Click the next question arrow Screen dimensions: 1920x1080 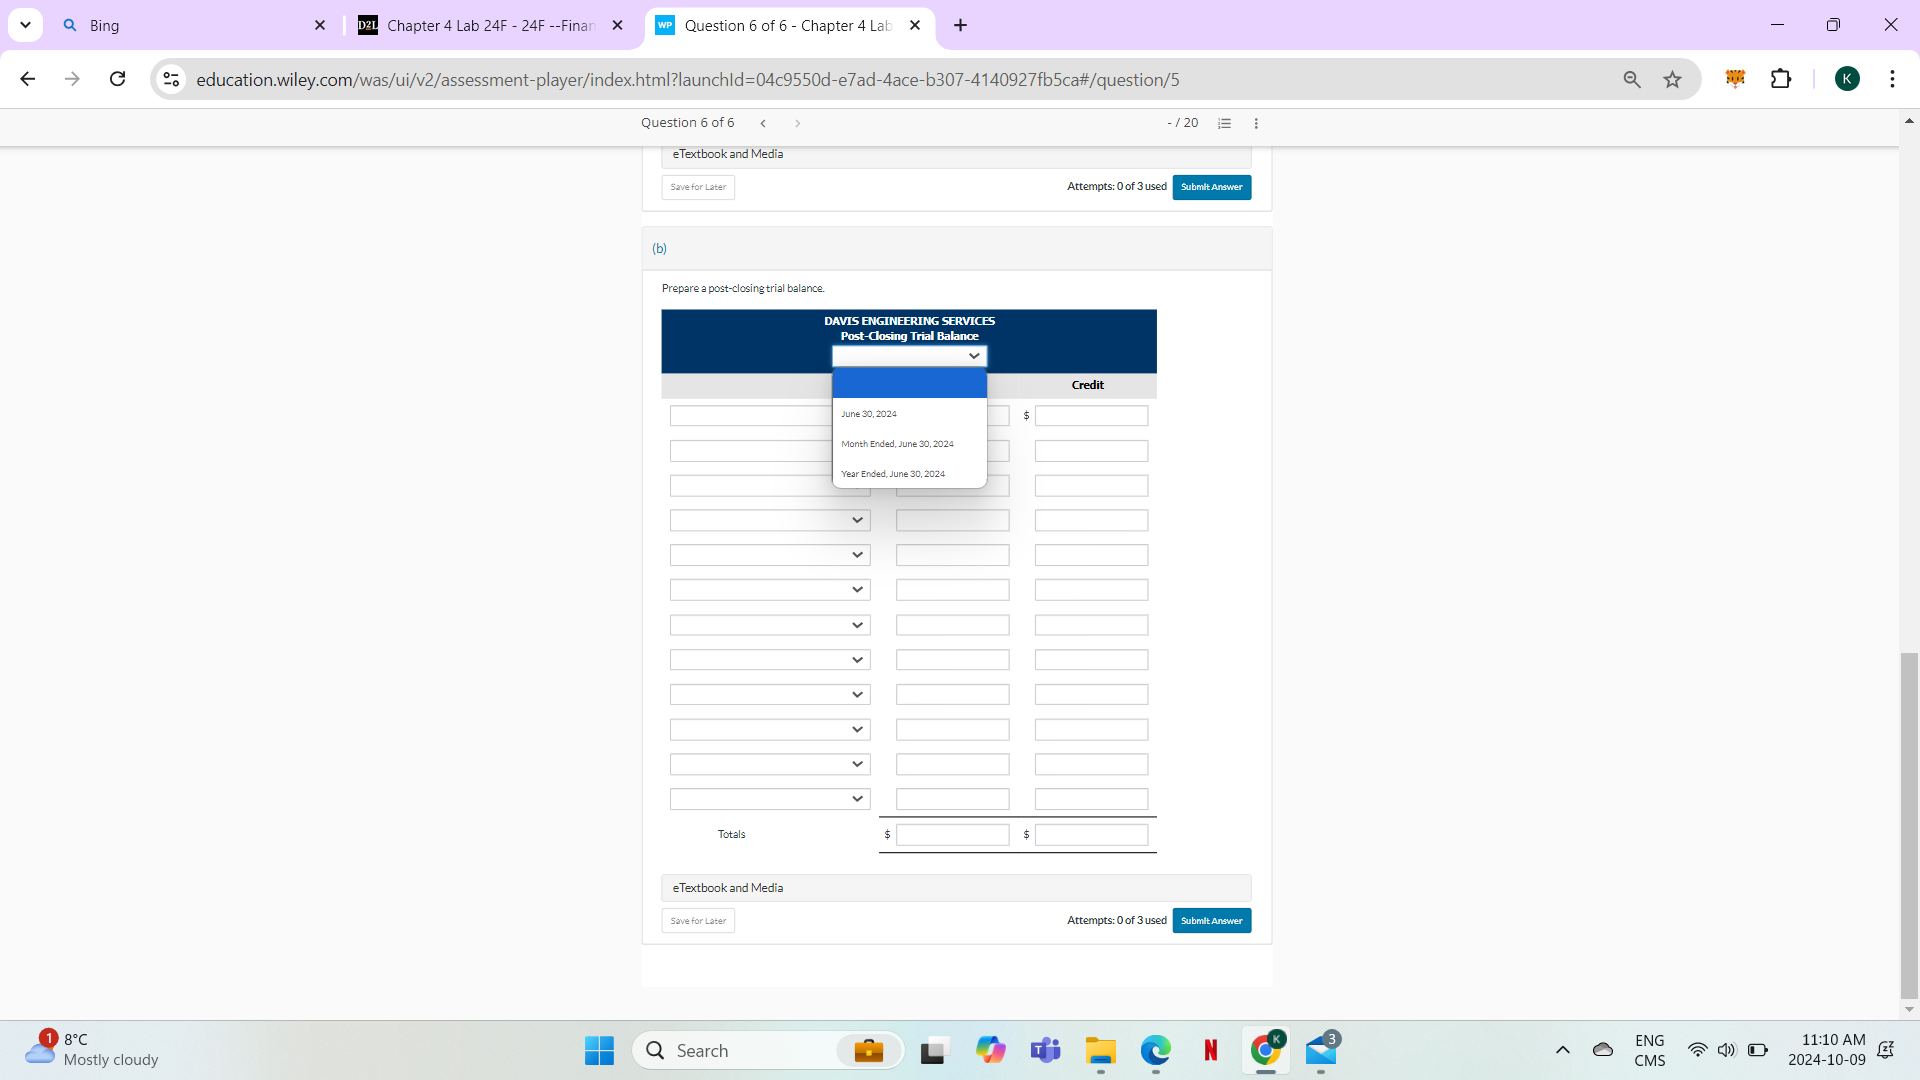tap(798, 123)
